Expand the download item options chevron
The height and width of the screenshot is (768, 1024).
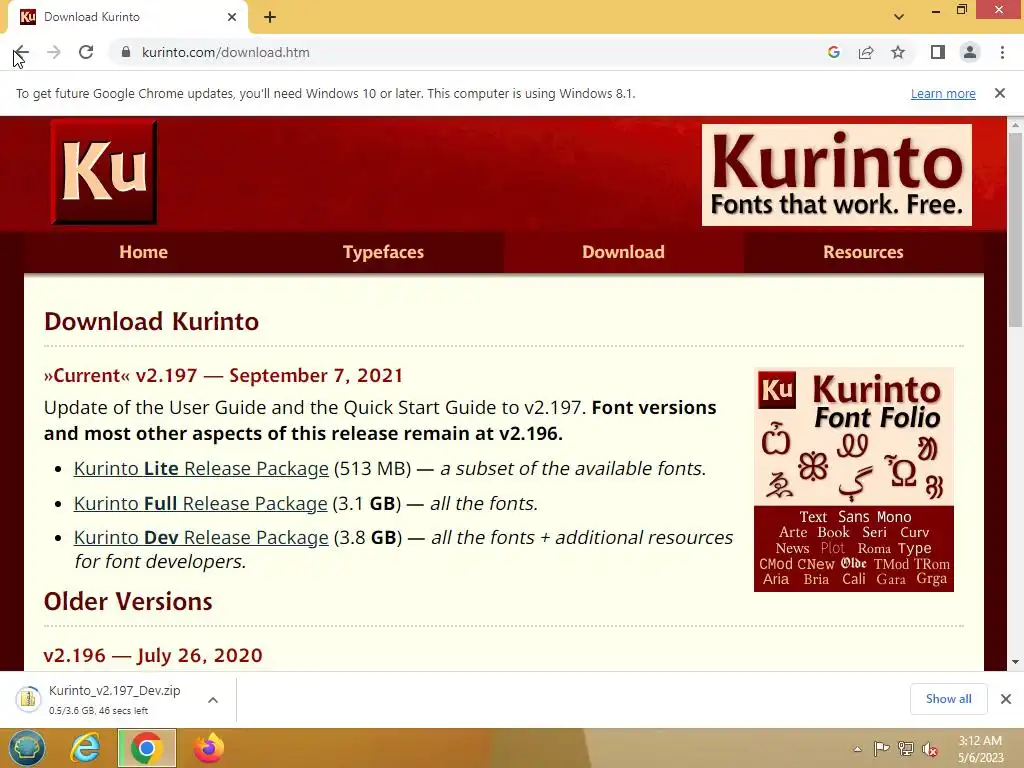[213, 700]
